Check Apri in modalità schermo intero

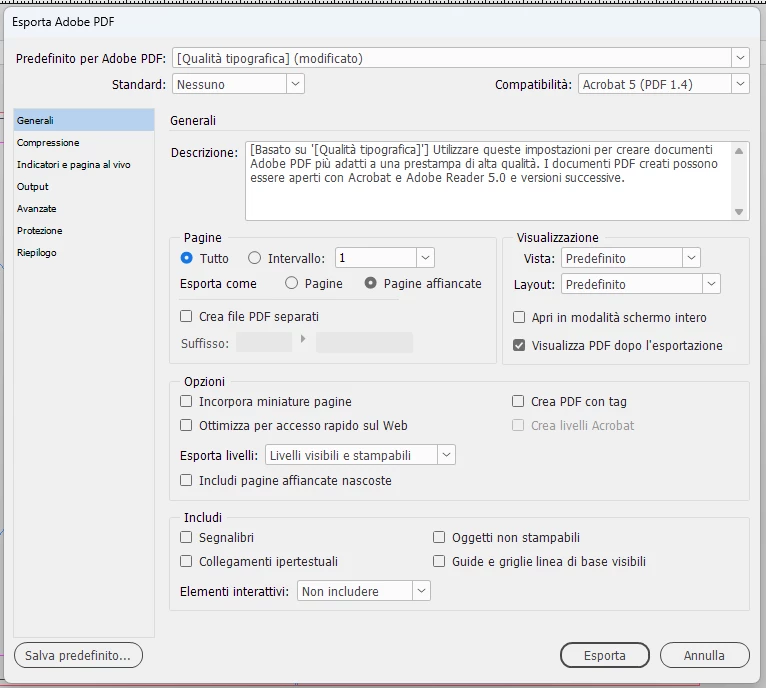pos(519,317)
